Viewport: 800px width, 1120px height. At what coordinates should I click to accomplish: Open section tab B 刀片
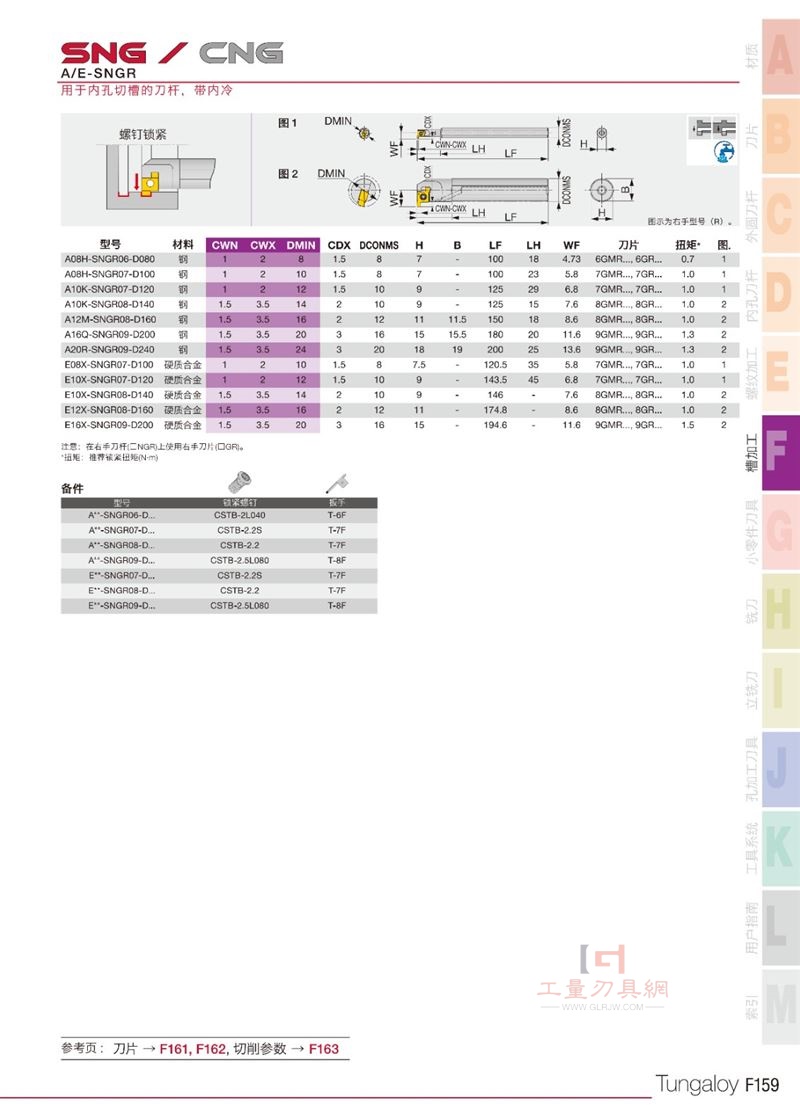coord(779,136)
